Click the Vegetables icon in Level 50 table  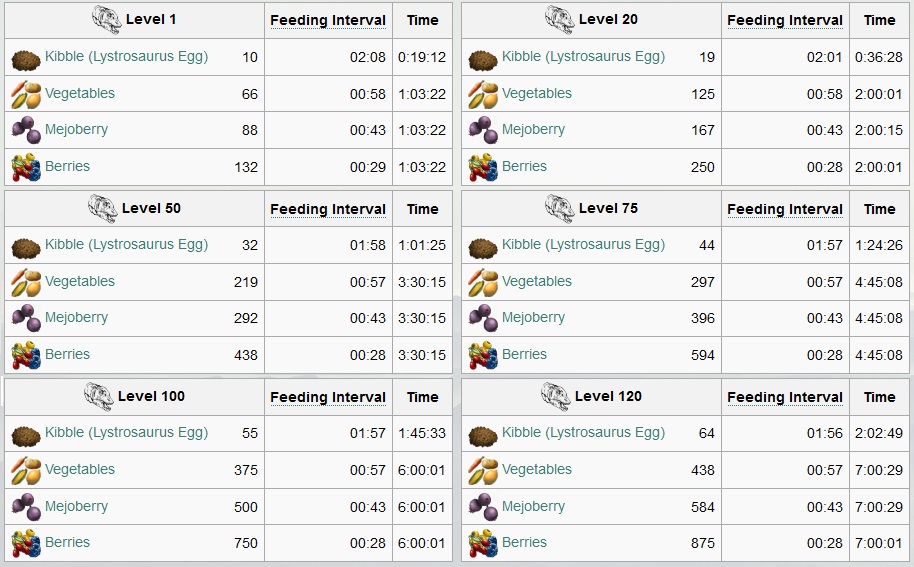26,282
